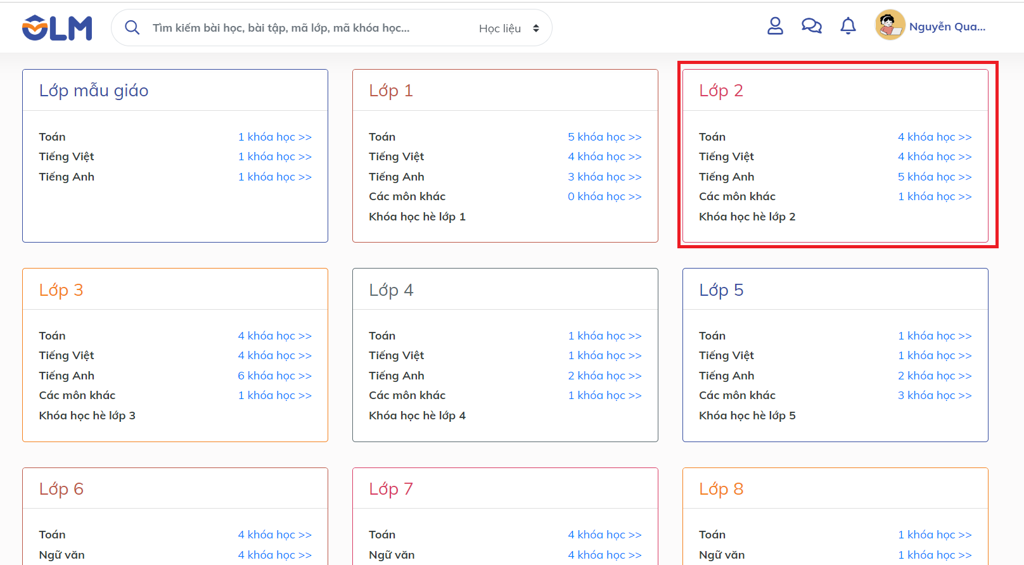The height and width of the screenshot is (565, 1024).
Task: Click Toán subject in Lớp mẫu giáo card
Action: click(52, 137)
